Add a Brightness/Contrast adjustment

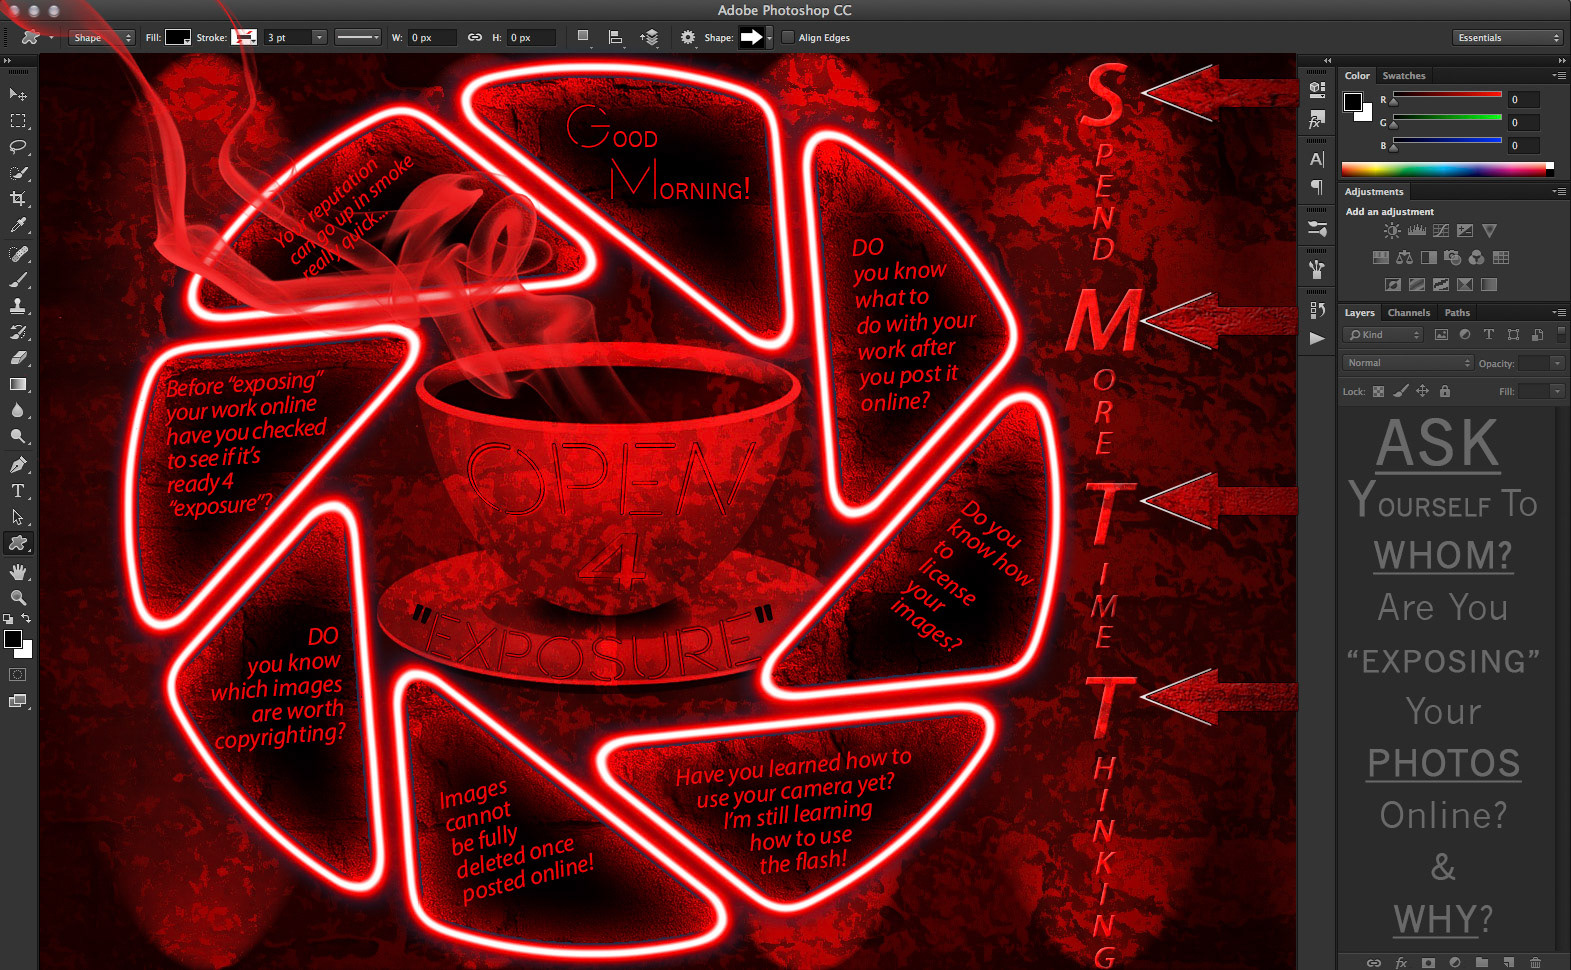[1392, 230]
